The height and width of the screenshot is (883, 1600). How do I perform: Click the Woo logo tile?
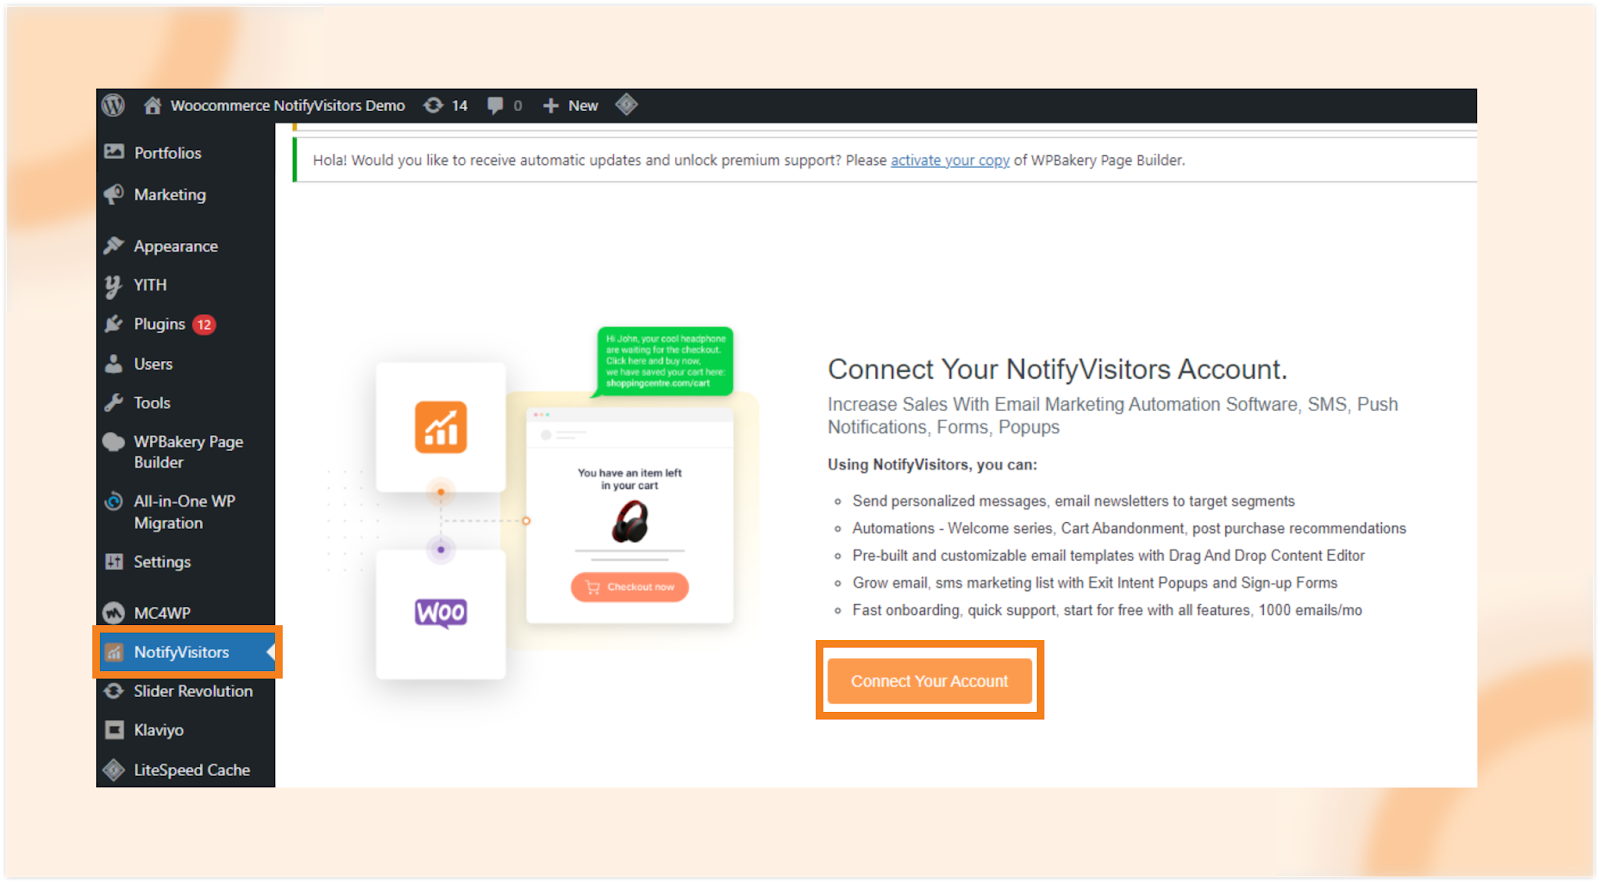(441, 614)
